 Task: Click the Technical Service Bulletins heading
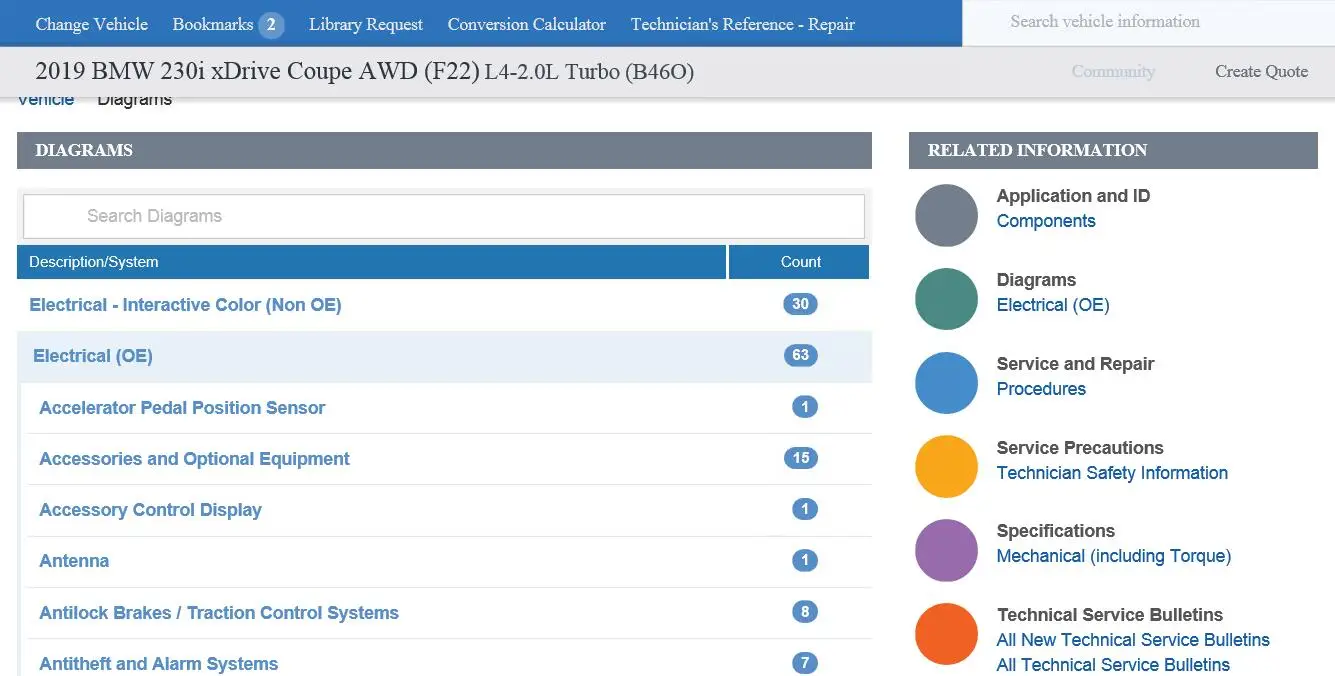pos(1110,615)
